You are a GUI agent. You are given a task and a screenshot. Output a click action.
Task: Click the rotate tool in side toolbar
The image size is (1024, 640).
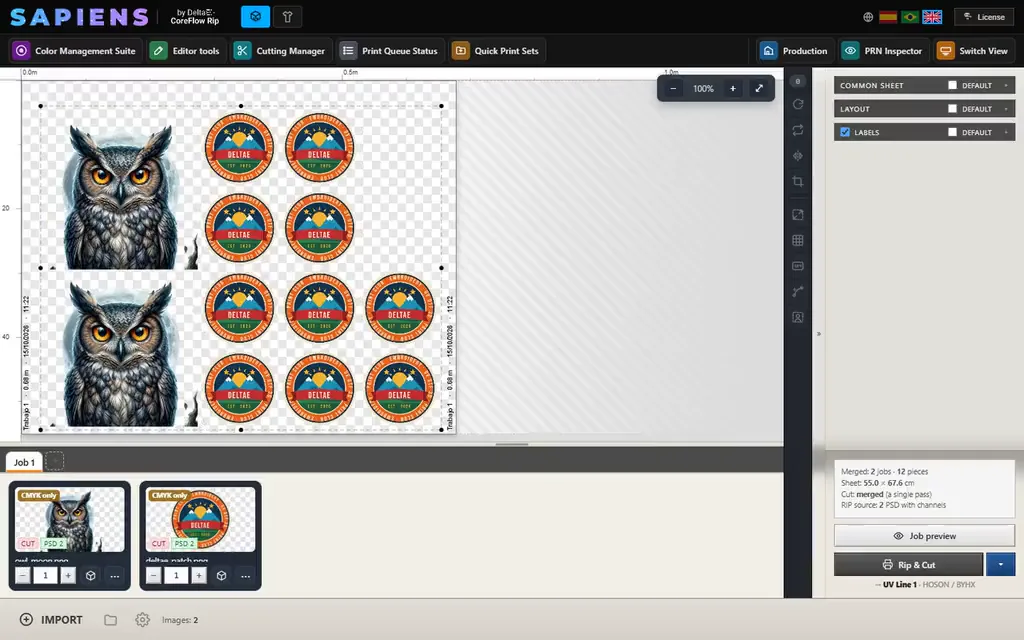click(797, 104)
